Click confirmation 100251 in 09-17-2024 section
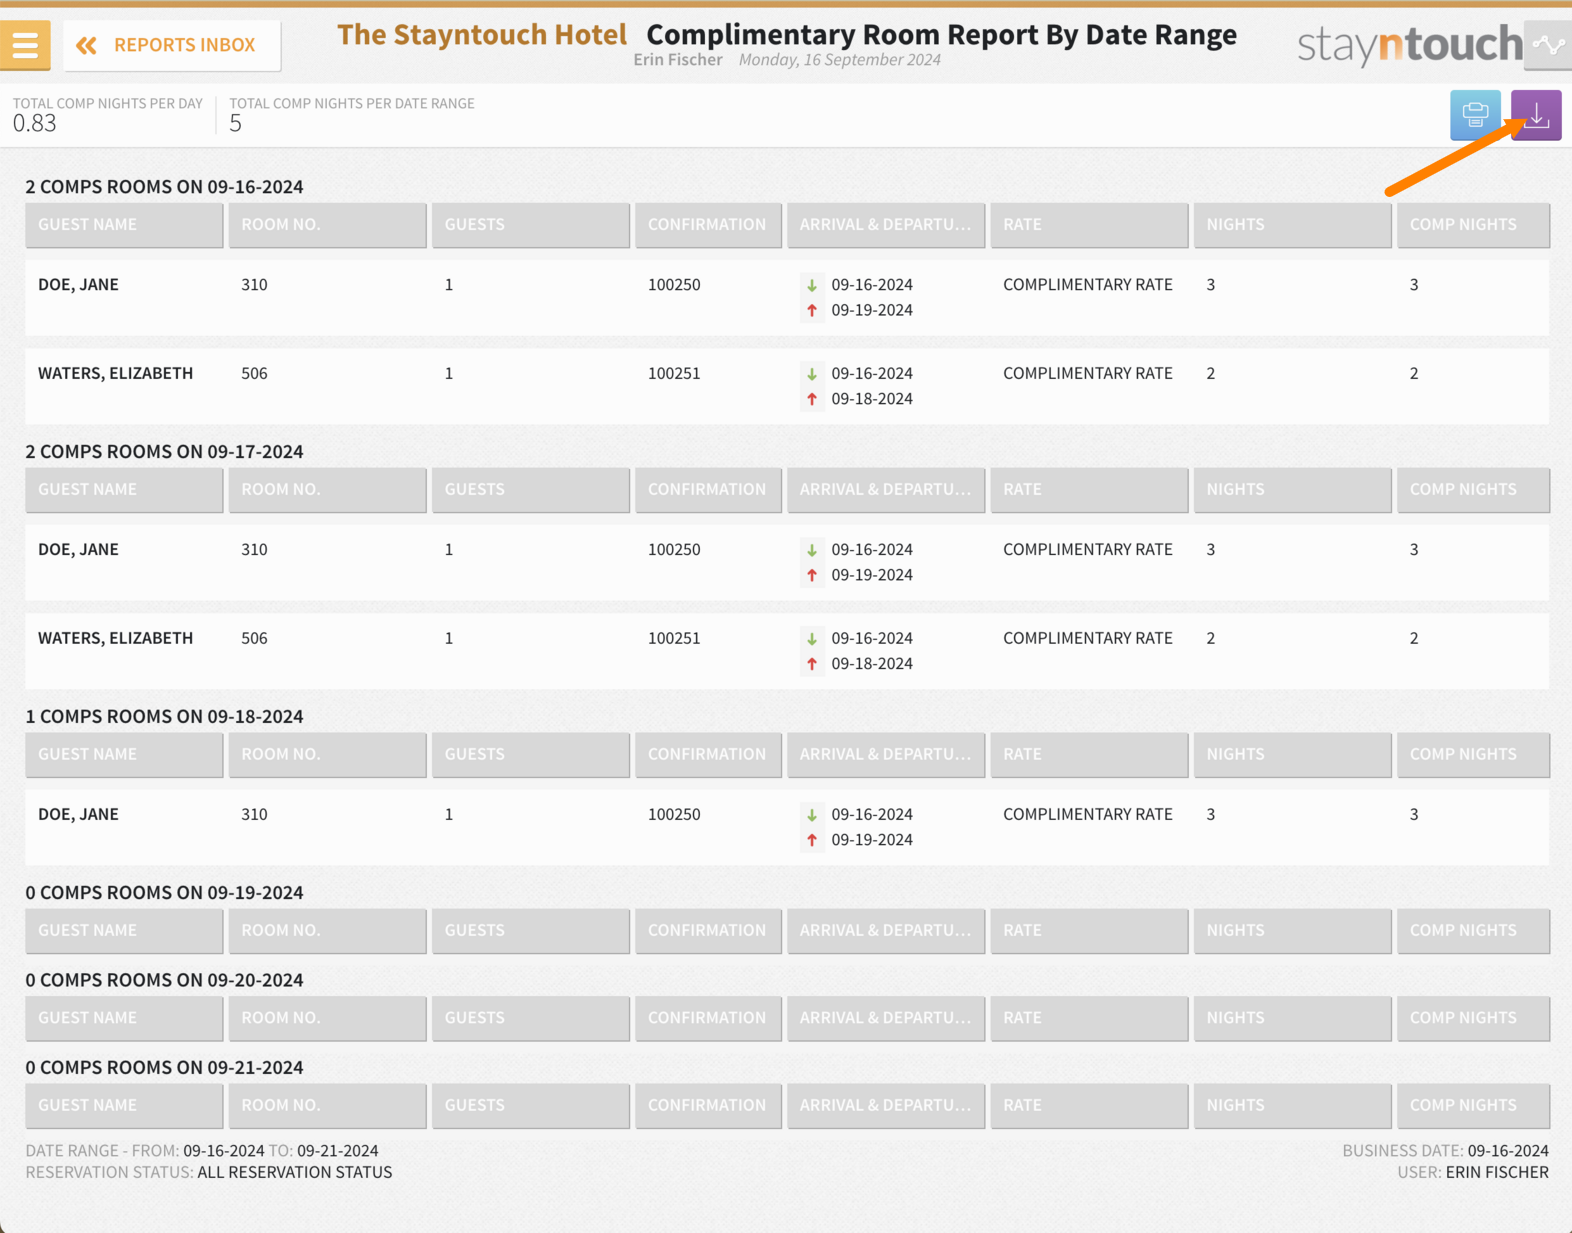Screen dimensions: 1572x1233 [674, 638]
